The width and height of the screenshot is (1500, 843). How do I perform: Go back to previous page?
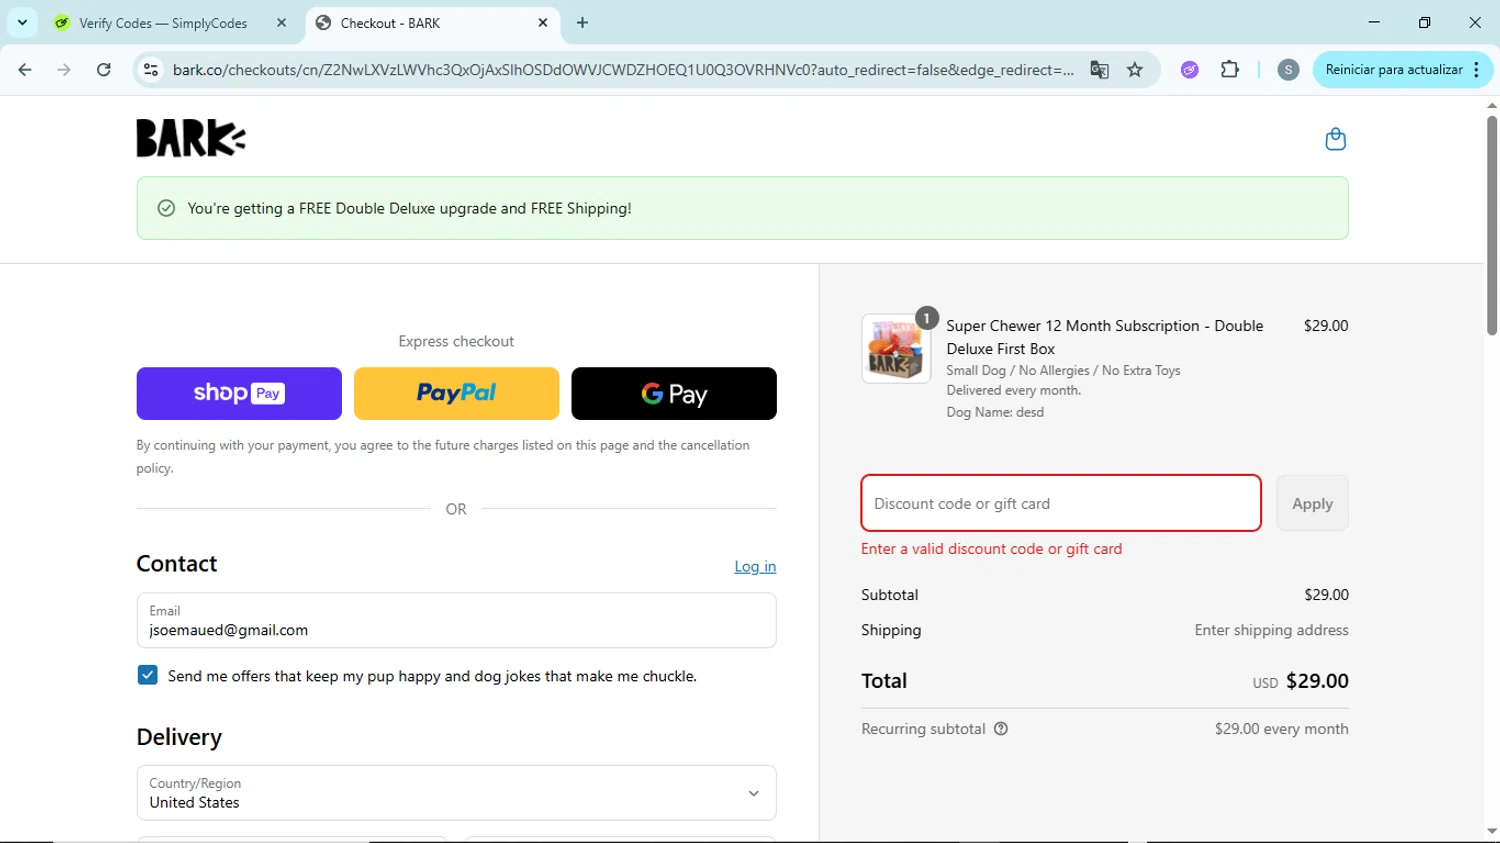25,70
